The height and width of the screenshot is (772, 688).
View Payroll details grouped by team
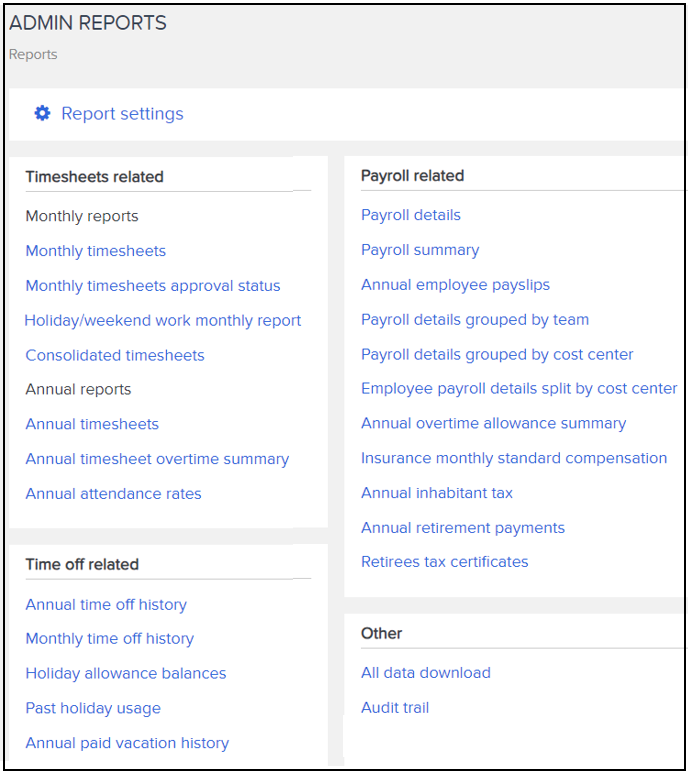475,320
